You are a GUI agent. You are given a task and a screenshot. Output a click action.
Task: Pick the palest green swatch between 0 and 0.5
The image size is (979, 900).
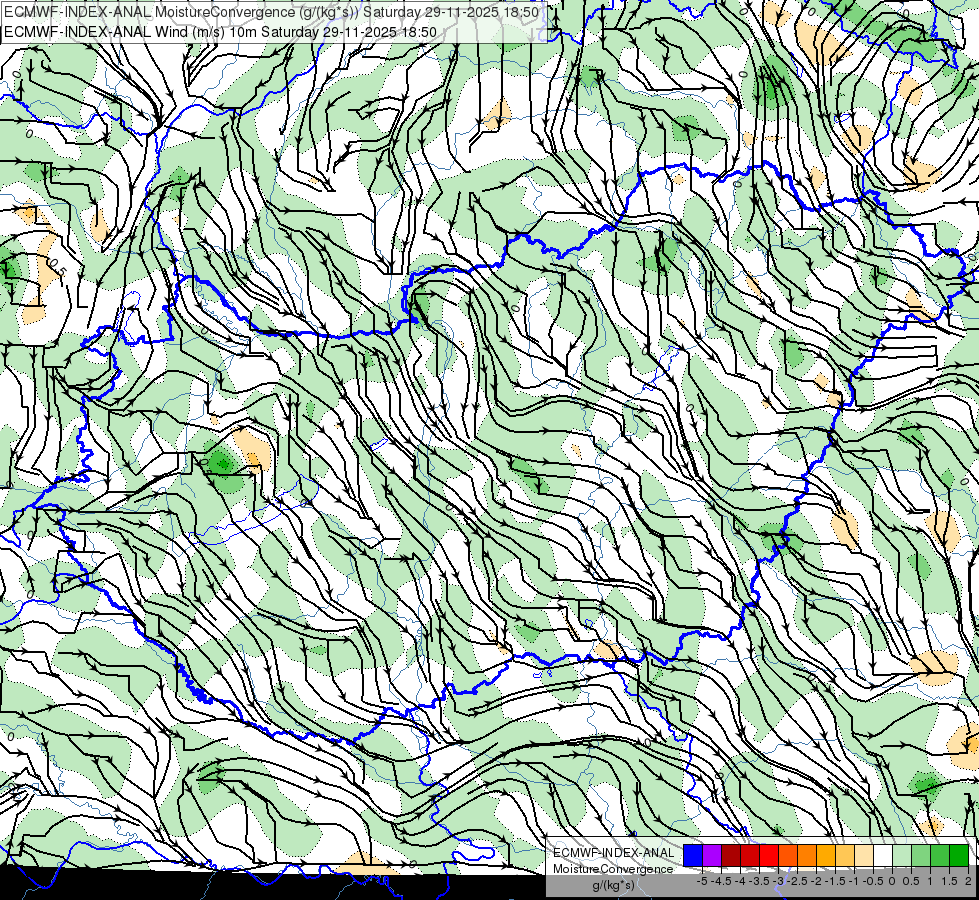(x=902, y=856)
